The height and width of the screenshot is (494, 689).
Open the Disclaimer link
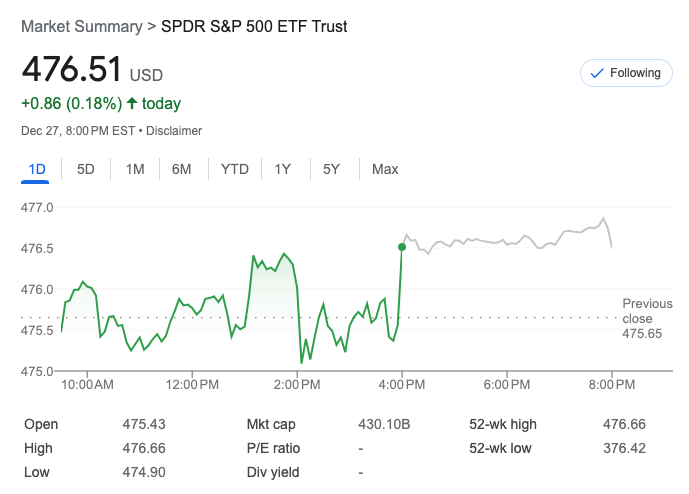[x=176, y=131]
